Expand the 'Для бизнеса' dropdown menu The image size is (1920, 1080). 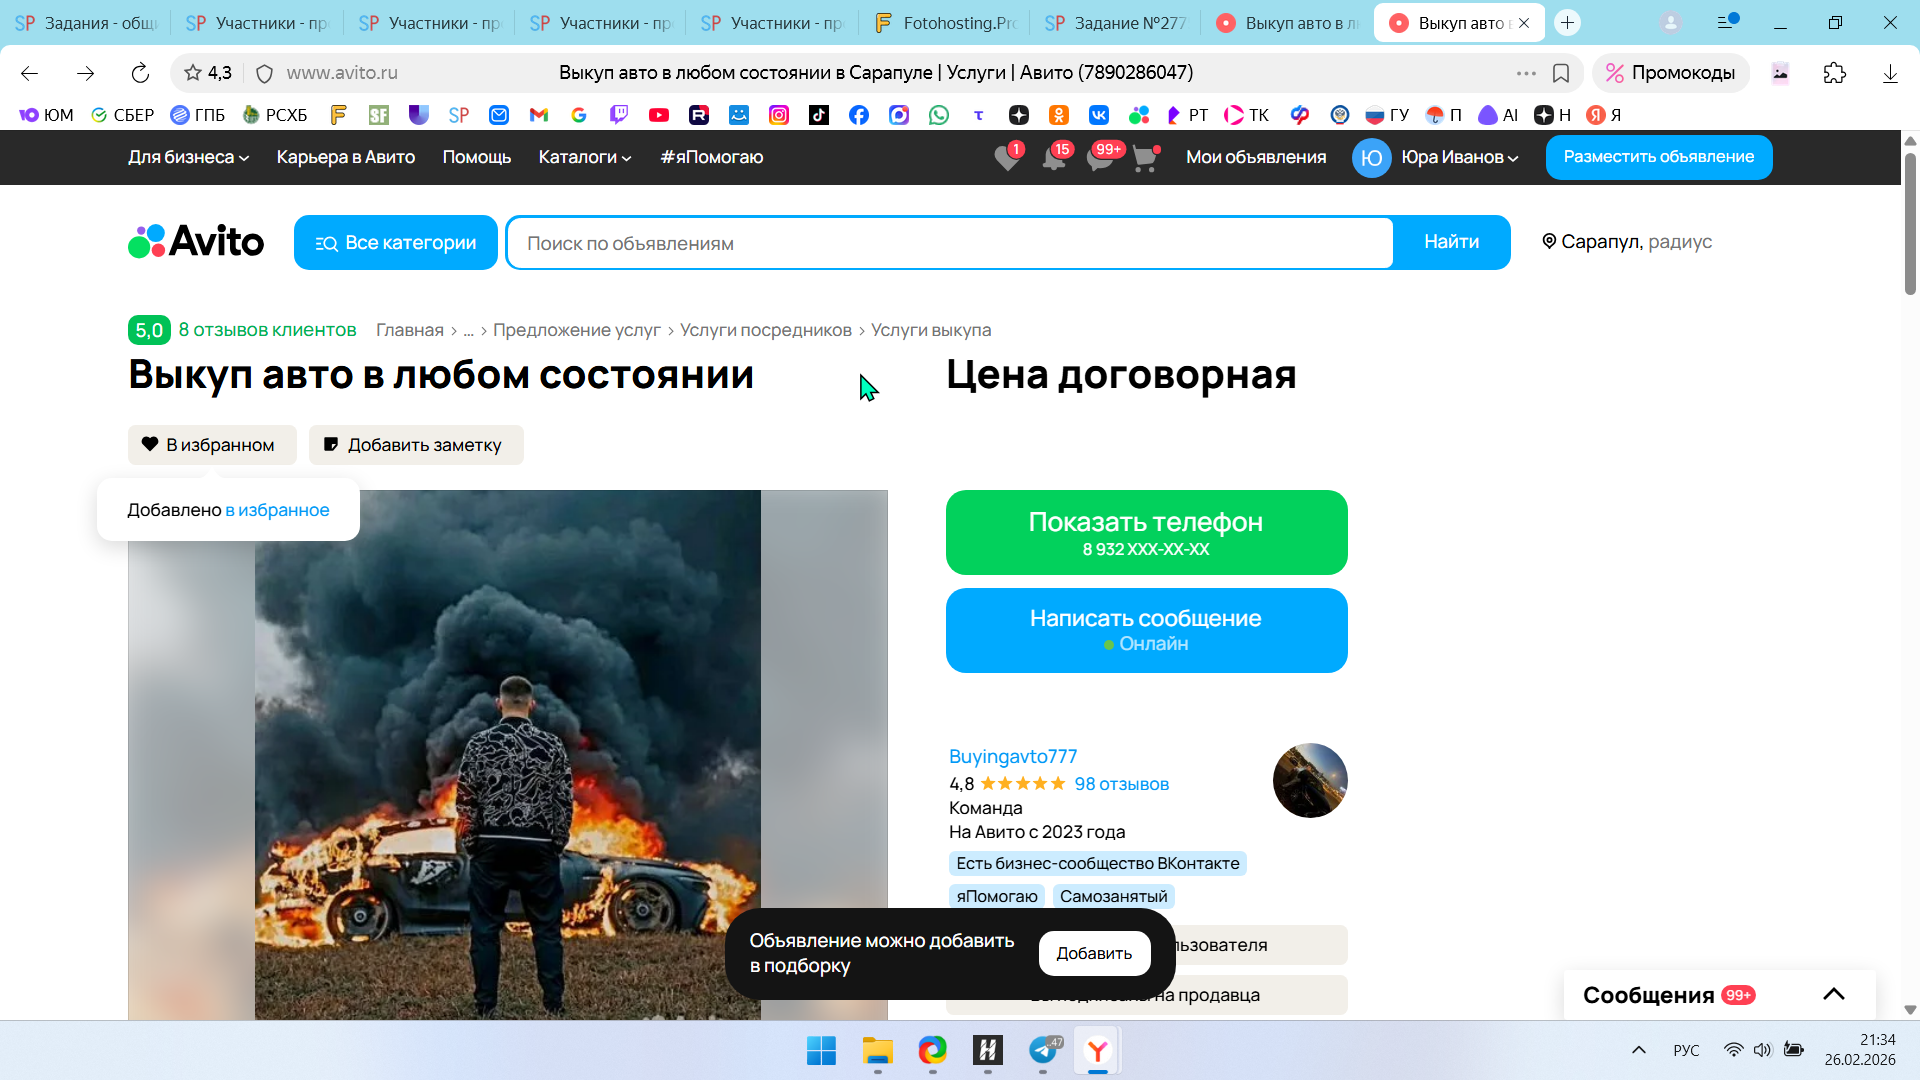[188, 157]
